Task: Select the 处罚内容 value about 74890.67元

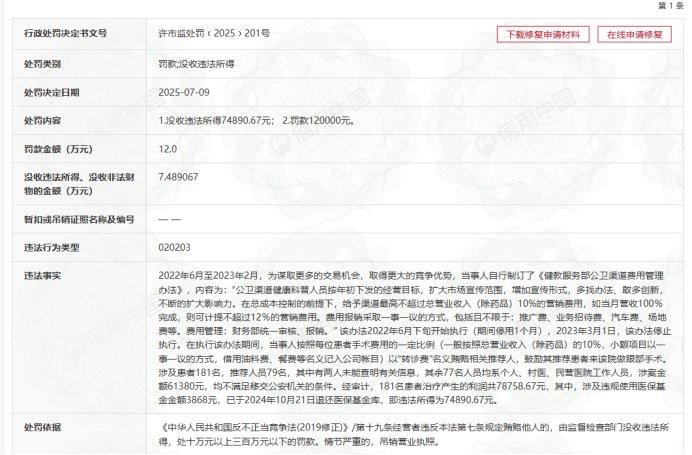Action: point(257,120)
